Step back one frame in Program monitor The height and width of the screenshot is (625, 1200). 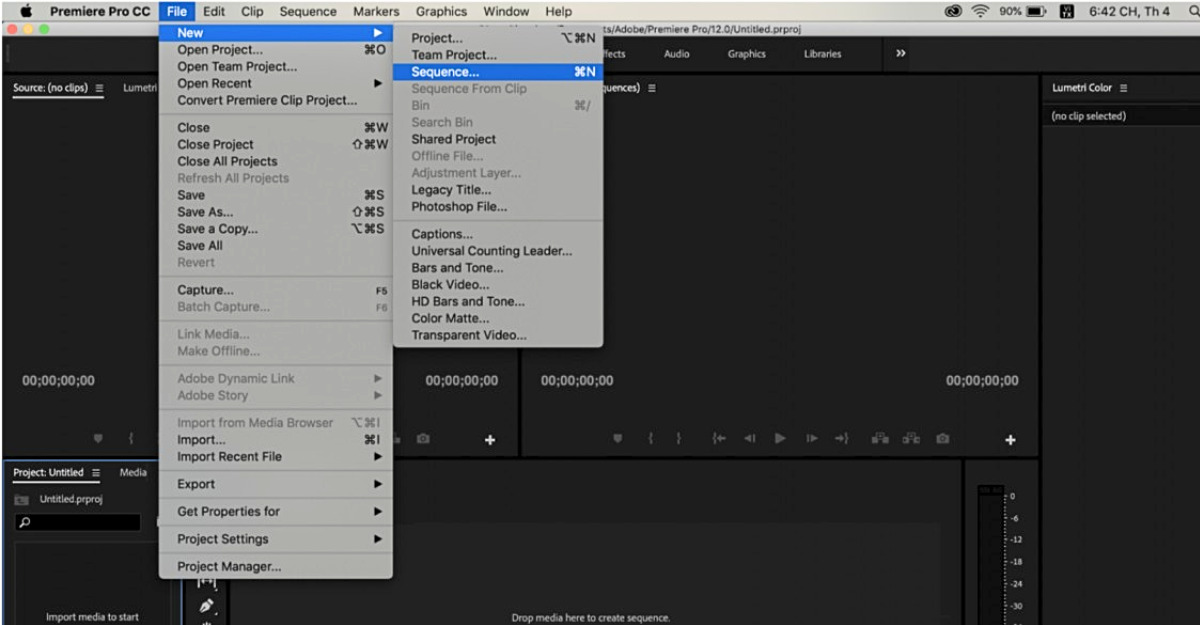coord(749,439)
